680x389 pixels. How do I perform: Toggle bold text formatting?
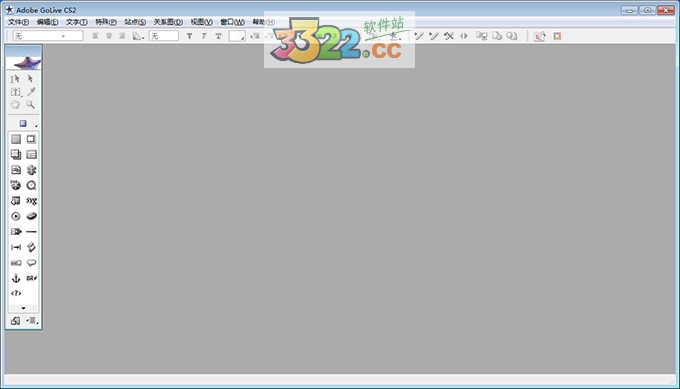click(190, 36)
